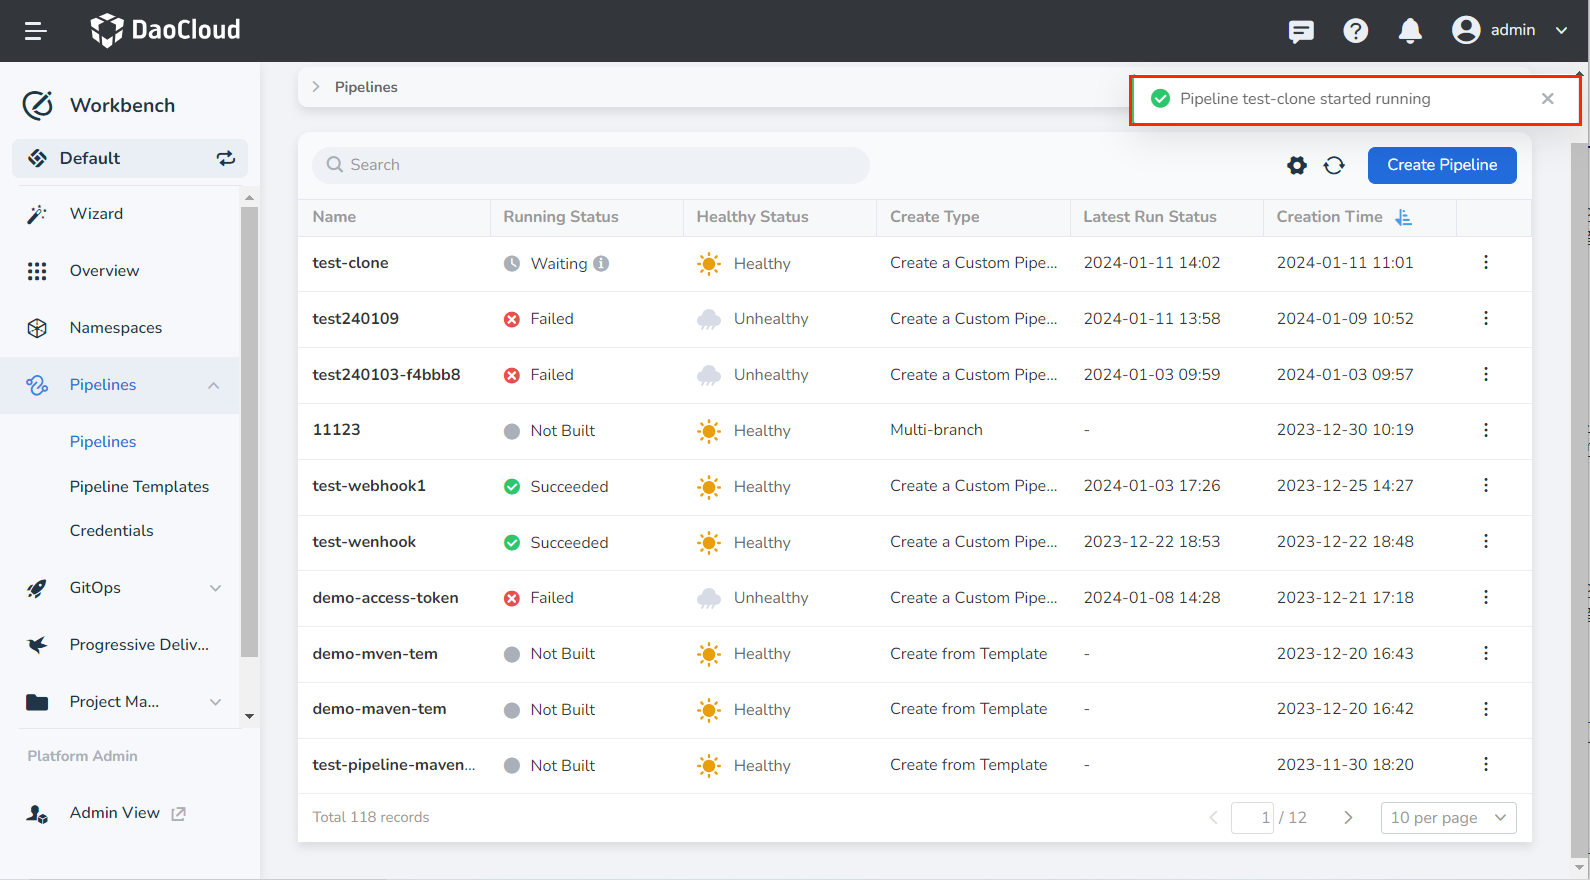Viewport: 1590px width, 880px height.
Task: Go to Pipeline Templates submenu
Action: tap(139, 487)
